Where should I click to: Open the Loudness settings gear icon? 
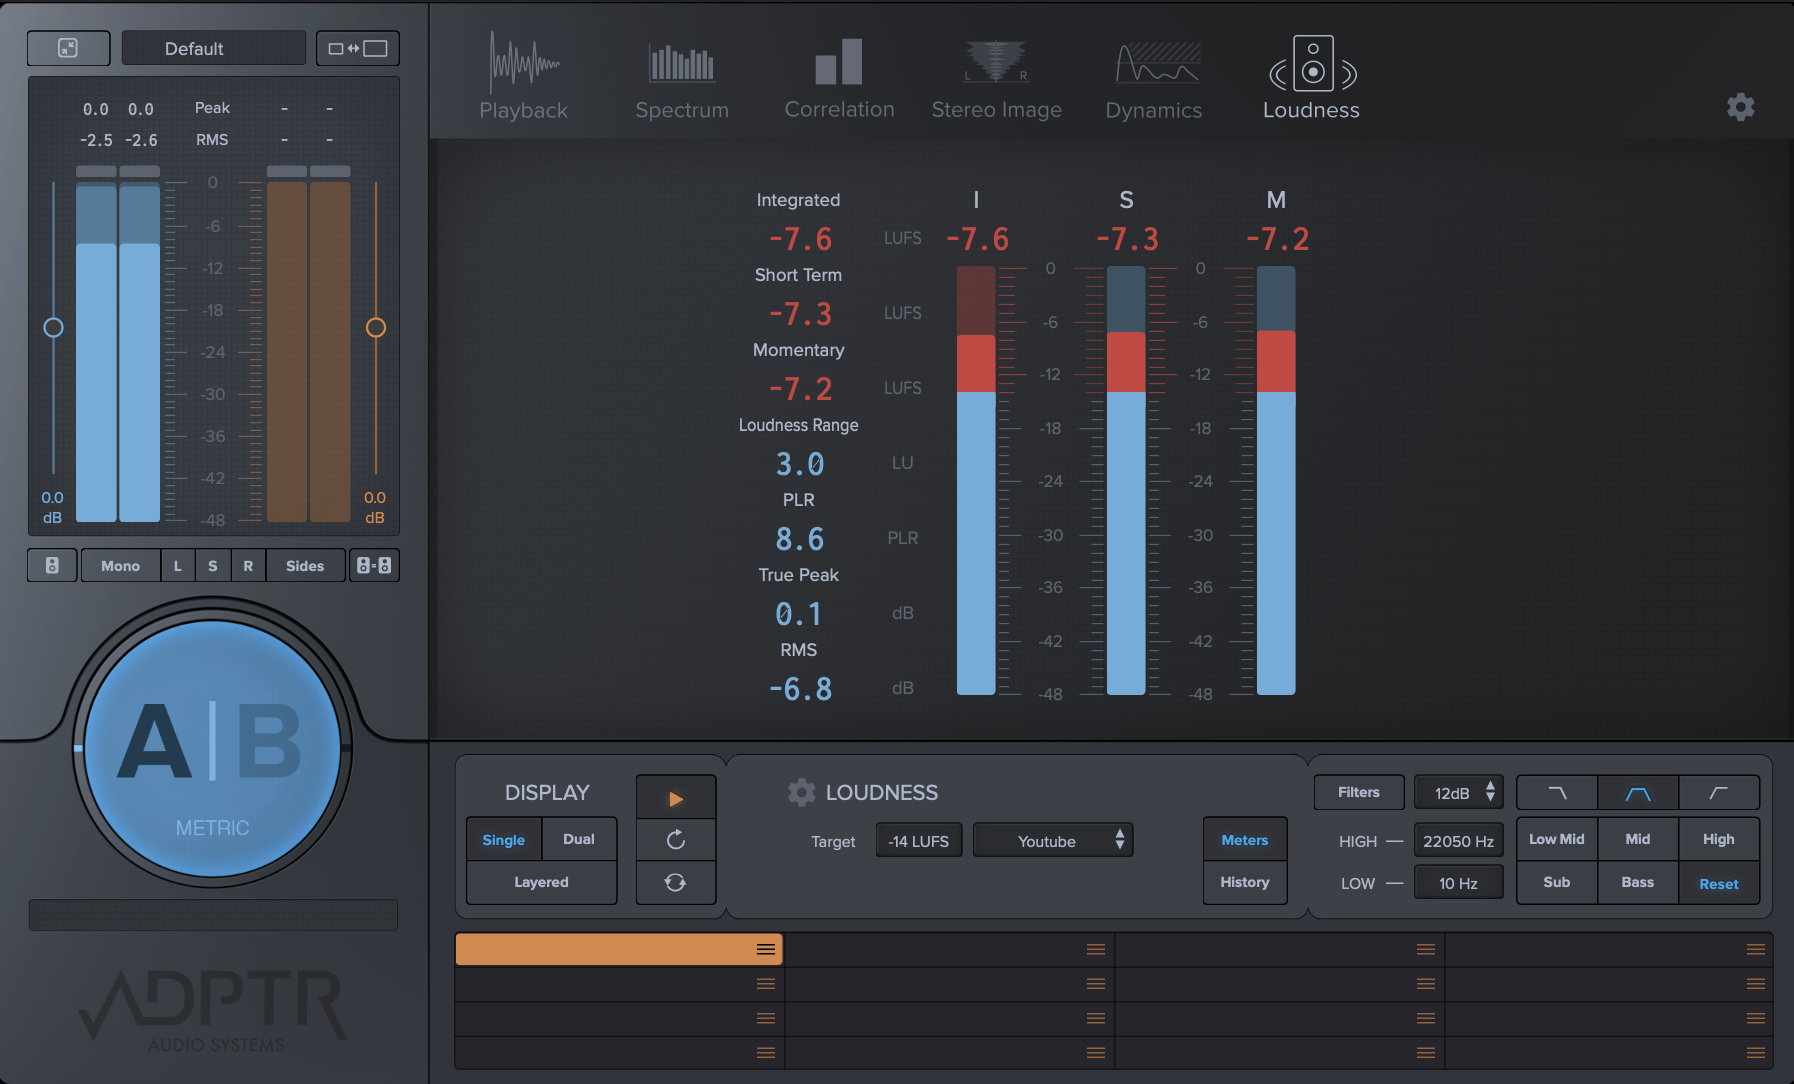tap(801, 792)
